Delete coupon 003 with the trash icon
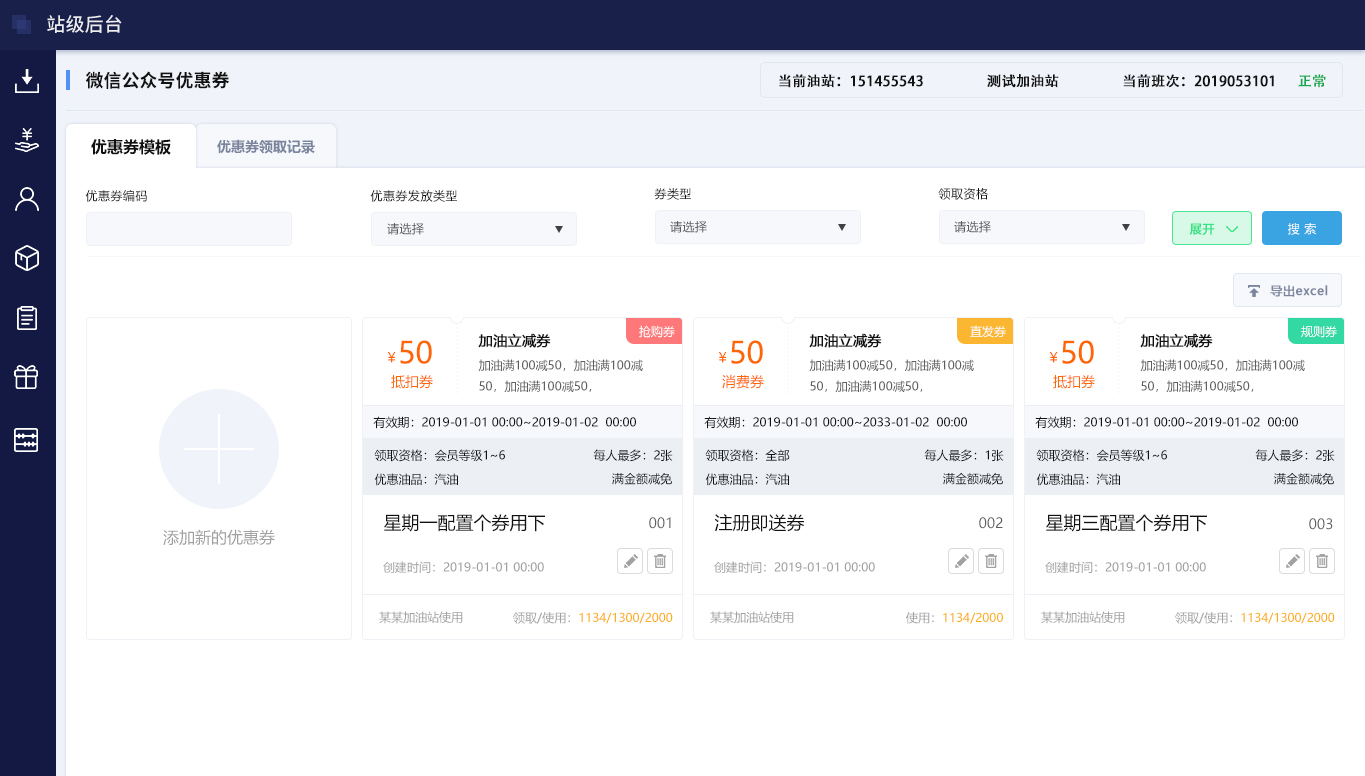The image size is (1365, 776). click(x=1322, y=561)
